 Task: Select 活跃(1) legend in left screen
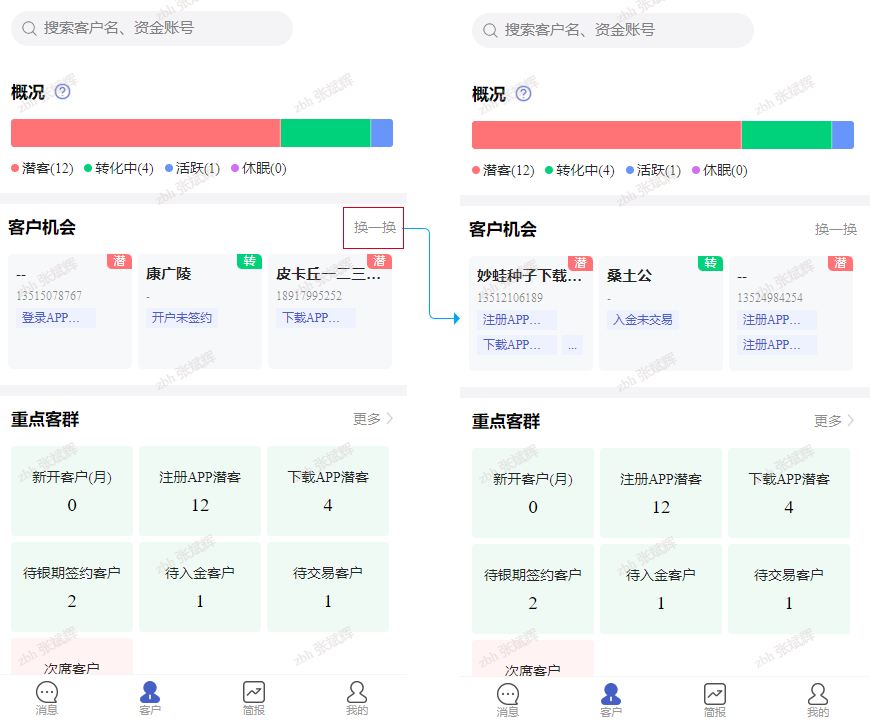point(193,168)
